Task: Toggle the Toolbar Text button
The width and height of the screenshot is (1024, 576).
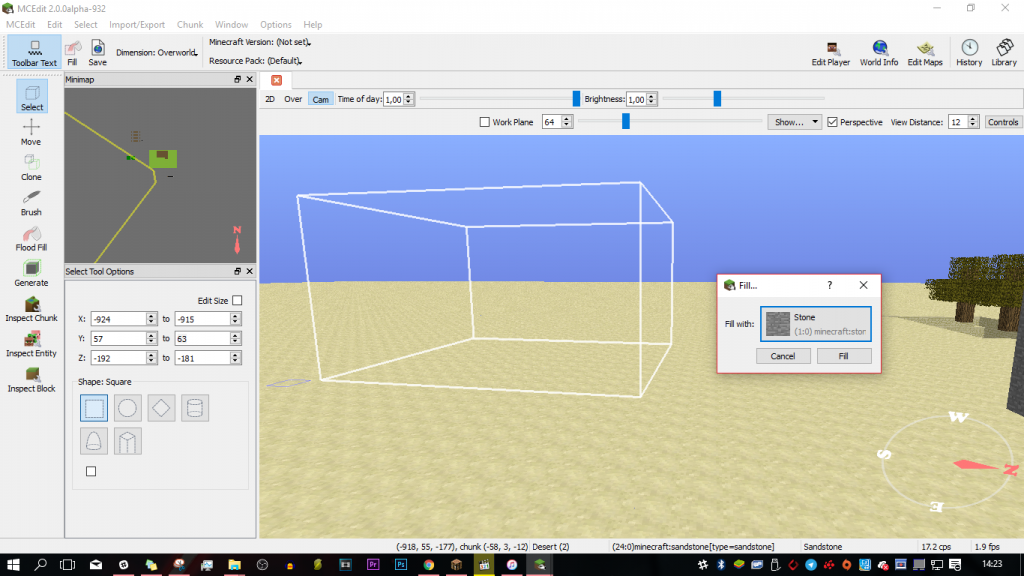Action: [34, 52]
